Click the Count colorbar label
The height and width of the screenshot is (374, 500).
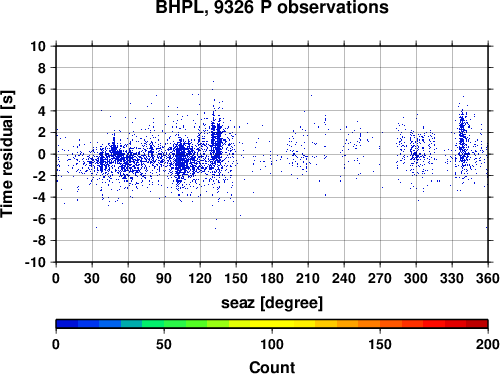(272, 367)
